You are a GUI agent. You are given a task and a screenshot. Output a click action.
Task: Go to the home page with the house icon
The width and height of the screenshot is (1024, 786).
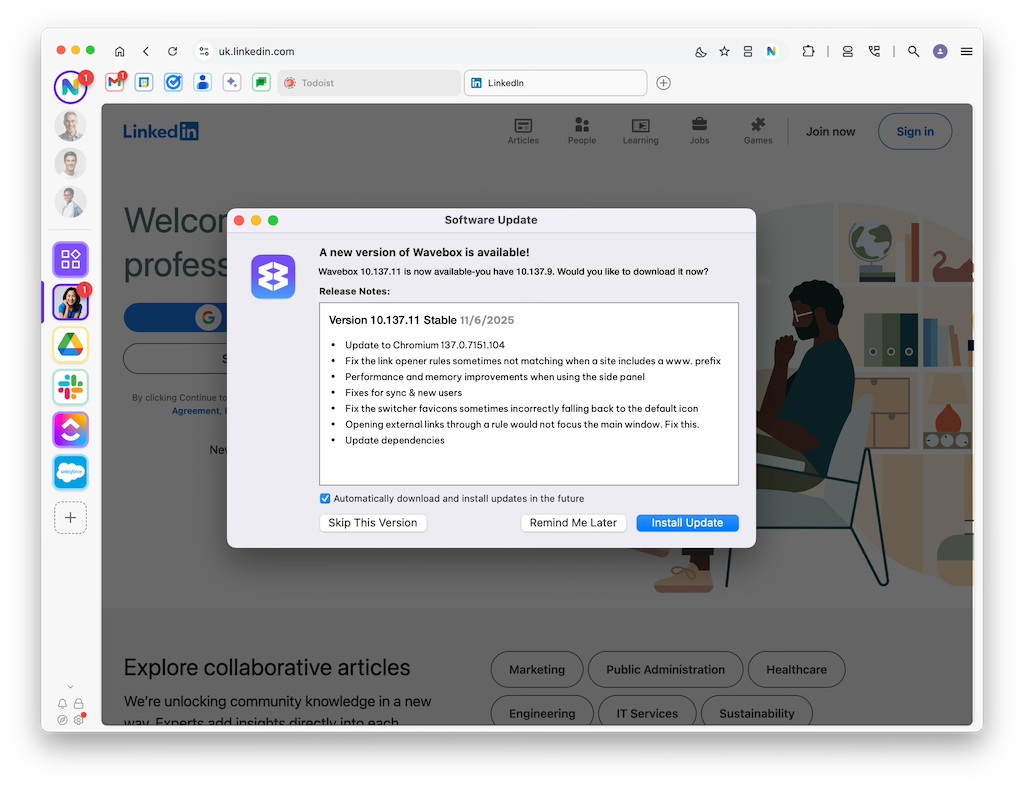coord(120,52)
